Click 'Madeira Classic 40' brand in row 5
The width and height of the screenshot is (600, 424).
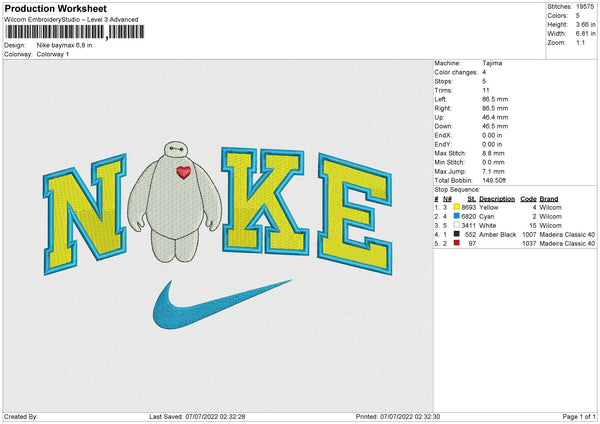point(567,243)
